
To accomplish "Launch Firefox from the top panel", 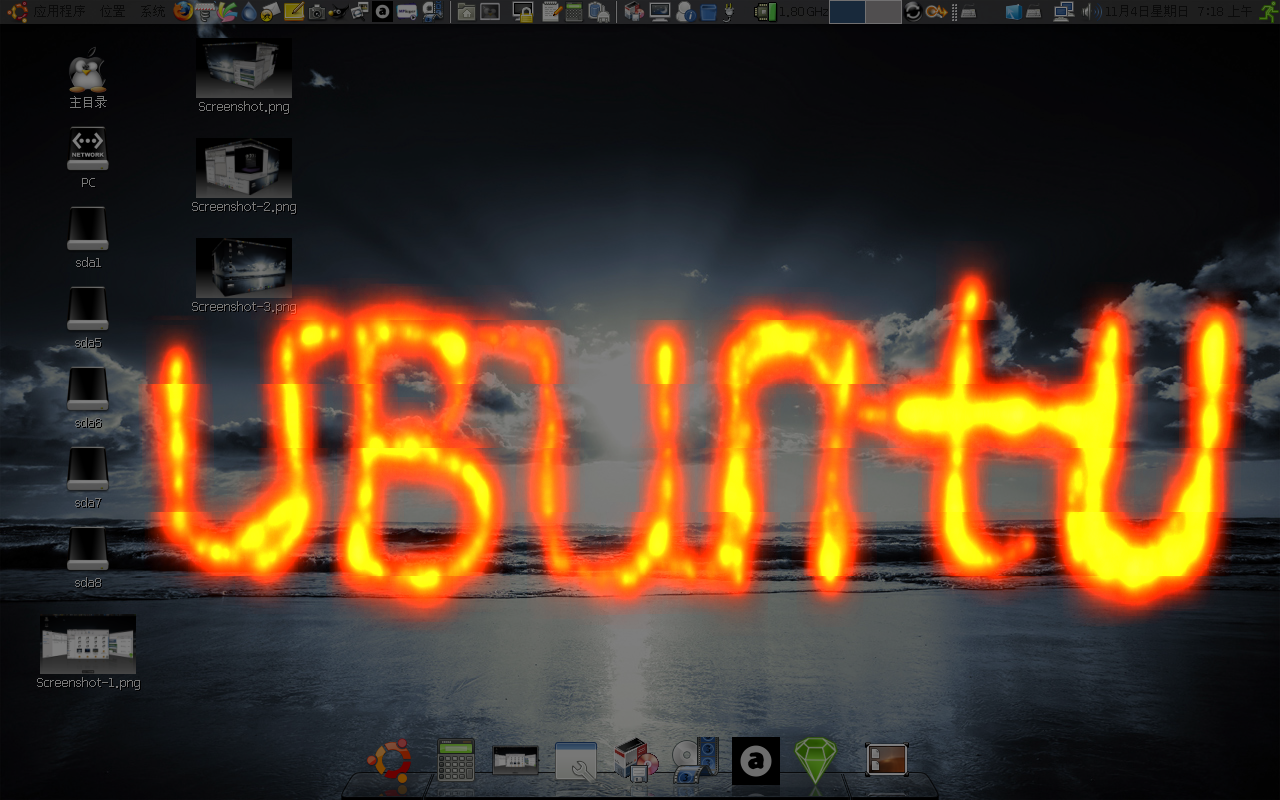I will pyautogui.click(x=183, y=12).
